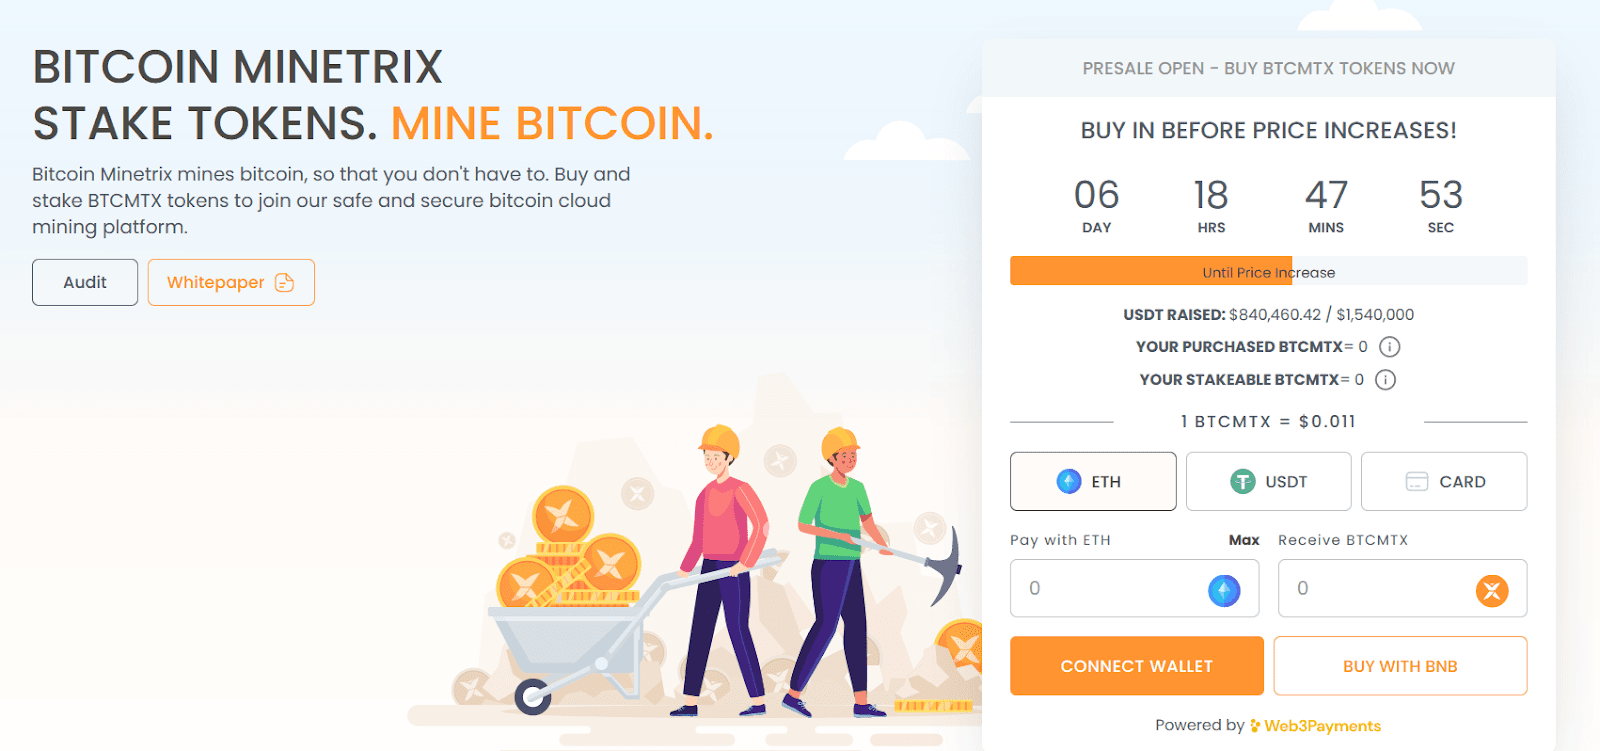Click the document icon on Whitepaper button
This screenshot has width=1600, height=751.
(x=285, y=283)
